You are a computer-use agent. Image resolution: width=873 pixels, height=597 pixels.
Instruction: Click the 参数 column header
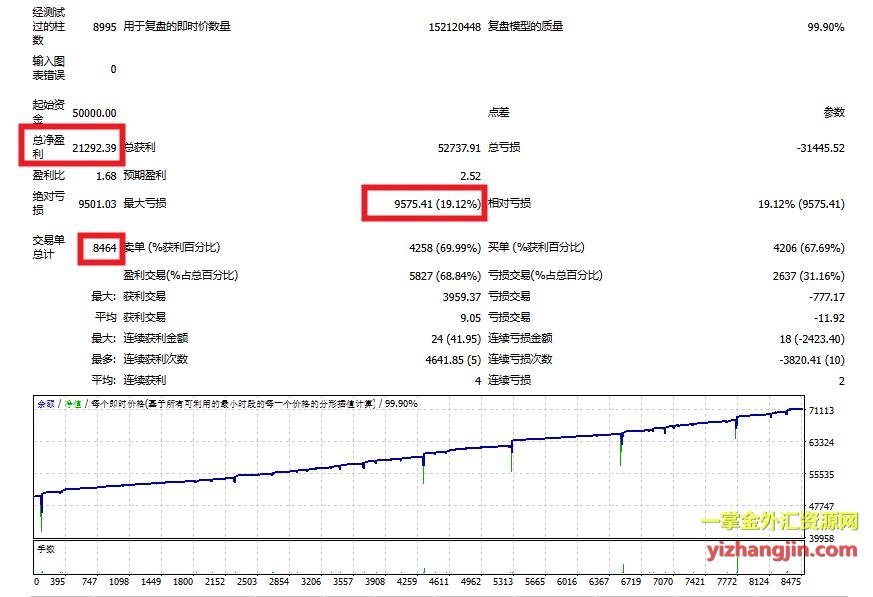833,113
